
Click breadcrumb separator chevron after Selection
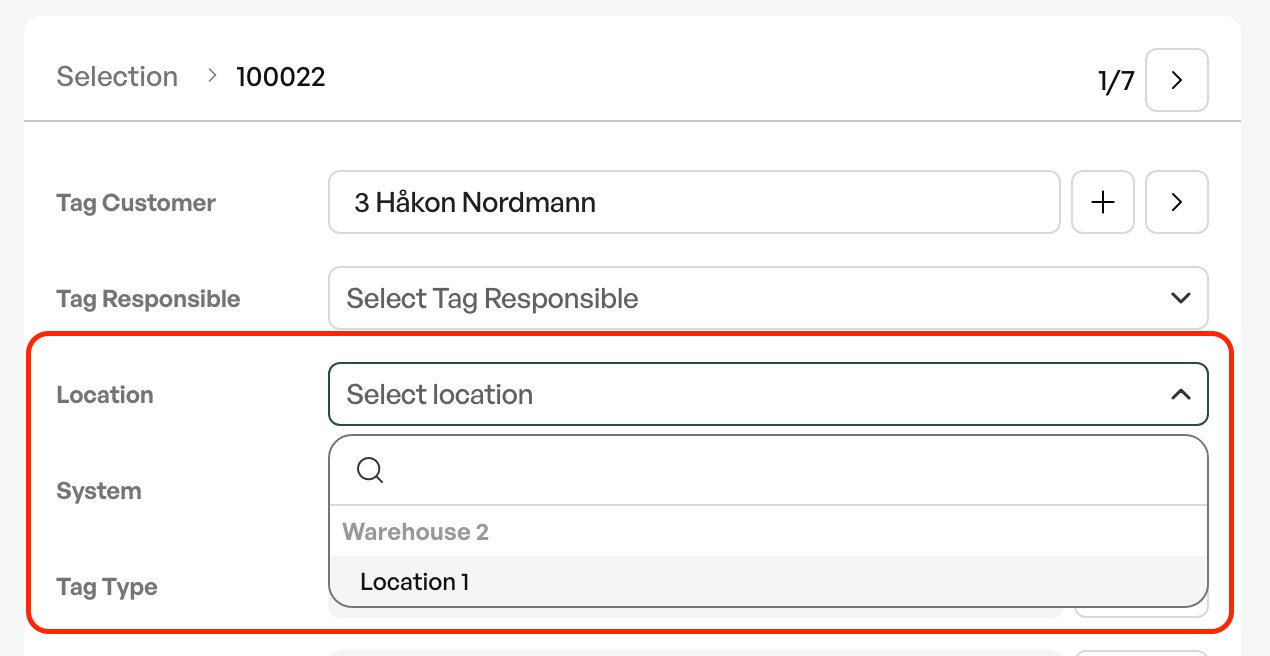[212, 75]
